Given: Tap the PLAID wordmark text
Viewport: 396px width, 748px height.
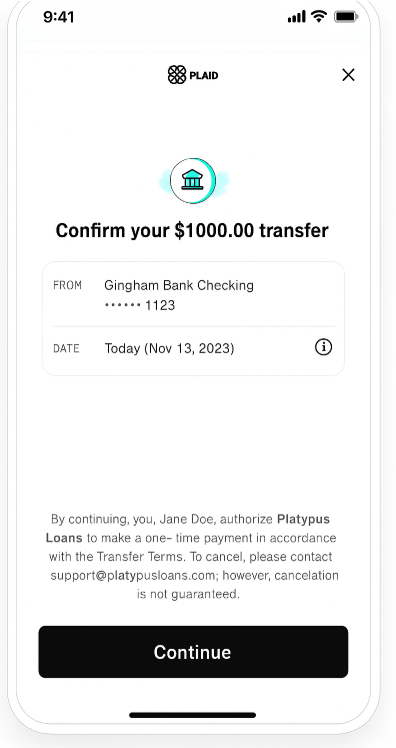Looking at the screenshot, I should coord(204,75).
